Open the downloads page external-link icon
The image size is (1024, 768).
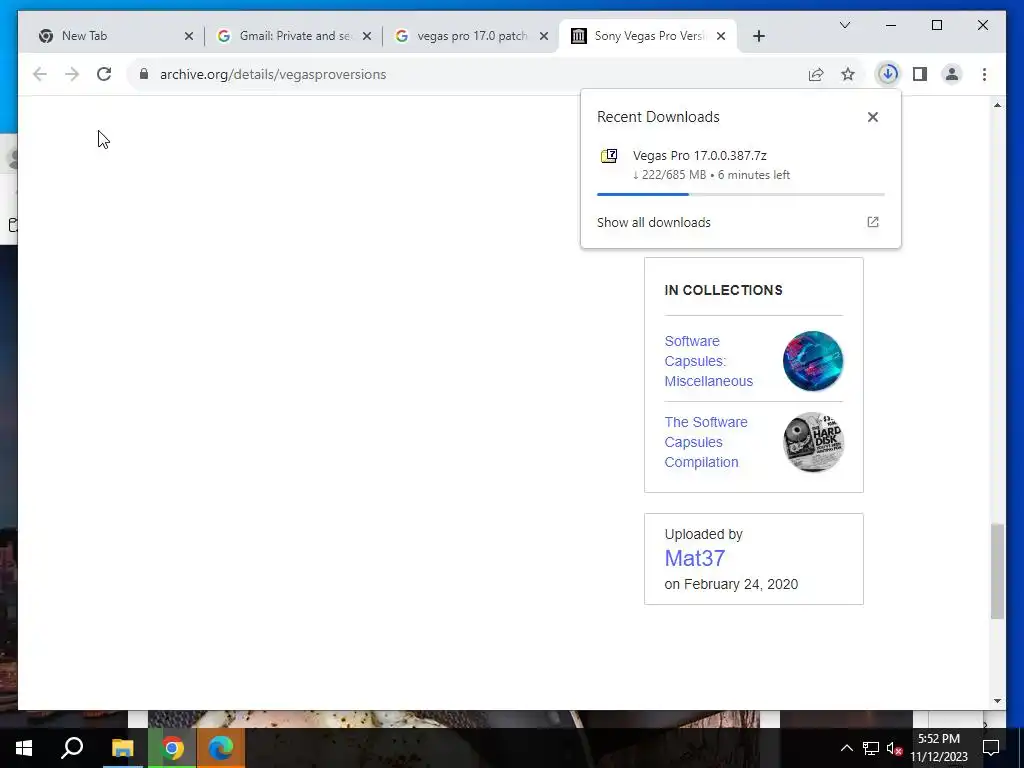872,222
